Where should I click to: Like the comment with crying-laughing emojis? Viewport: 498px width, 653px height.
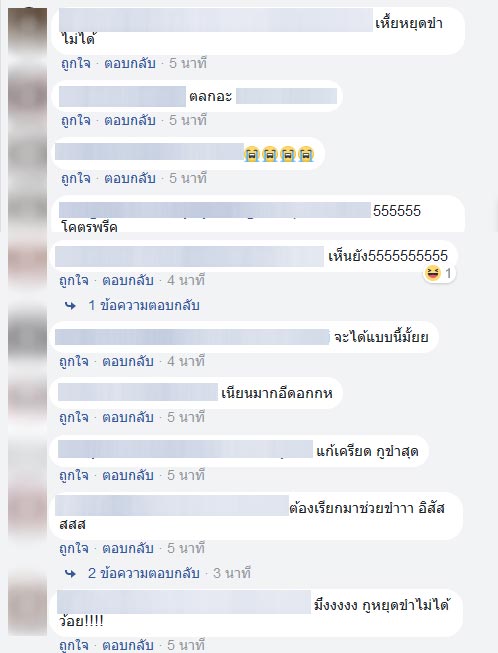pyautogui.click(x=76, y=179)
